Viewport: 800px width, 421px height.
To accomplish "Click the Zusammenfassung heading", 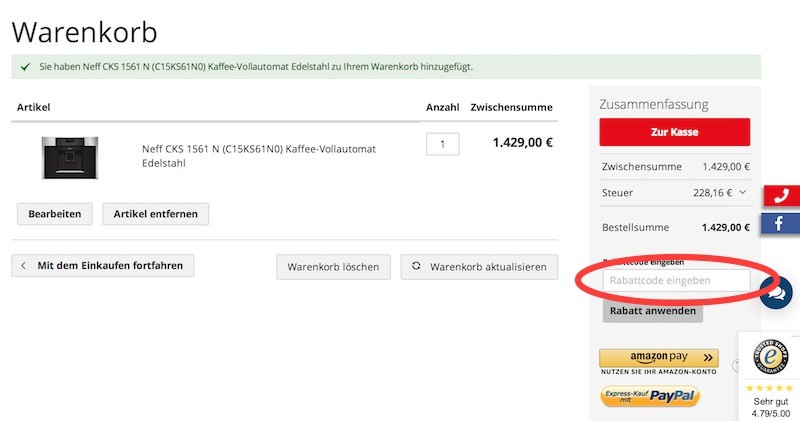I will click(x=654, y=104).
